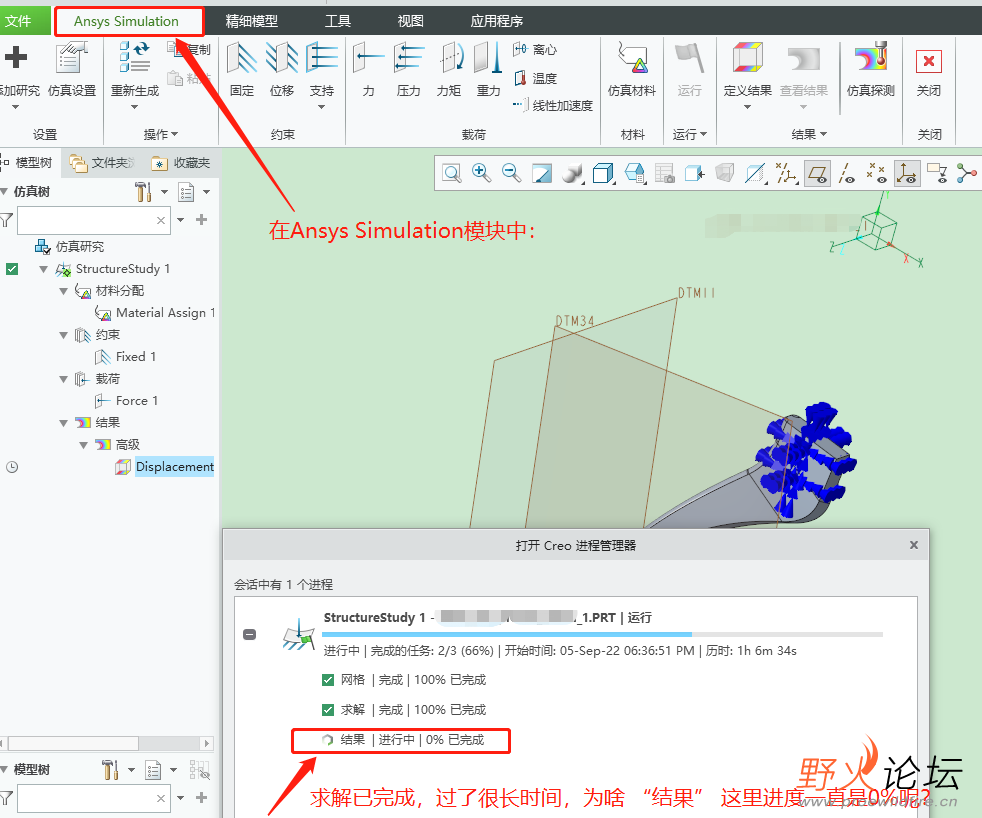
Task: Open the 工具 ribbon tab
Action: click(338, 21)
